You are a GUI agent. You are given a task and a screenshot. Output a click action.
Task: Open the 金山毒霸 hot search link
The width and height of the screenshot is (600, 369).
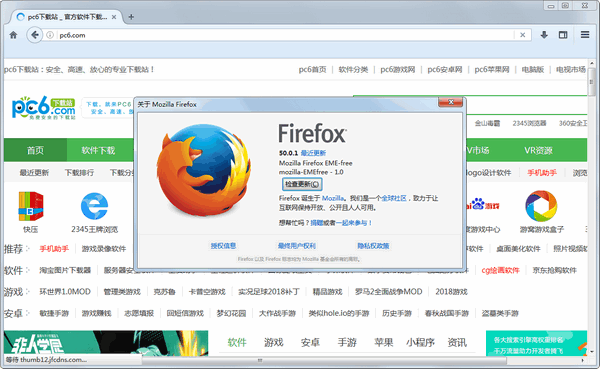pos(487,123)
